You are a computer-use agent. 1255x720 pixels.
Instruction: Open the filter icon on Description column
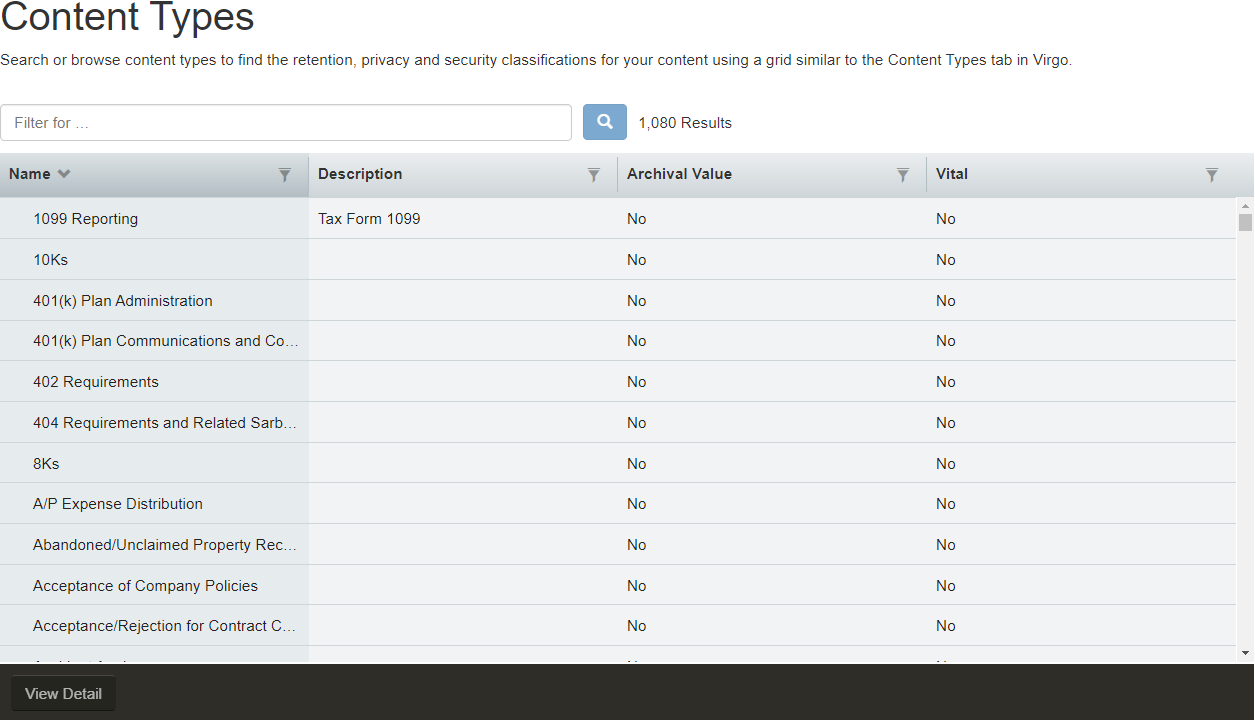point(594,174)
